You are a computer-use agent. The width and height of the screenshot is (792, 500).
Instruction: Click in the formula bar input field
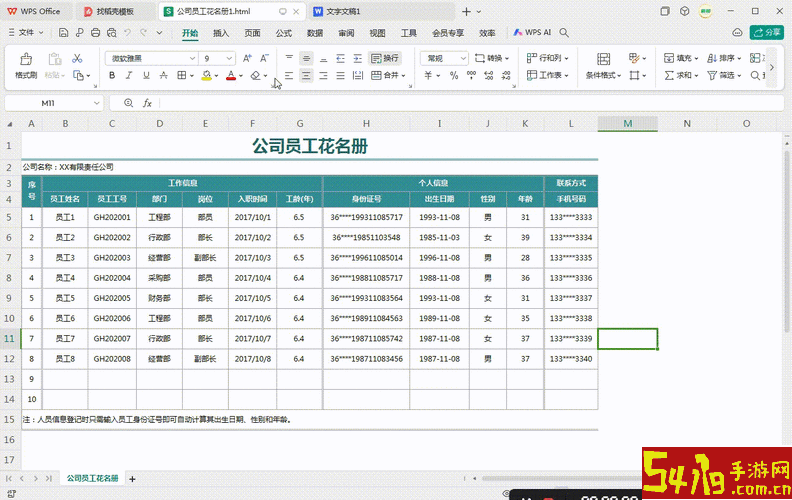(471, 103)
